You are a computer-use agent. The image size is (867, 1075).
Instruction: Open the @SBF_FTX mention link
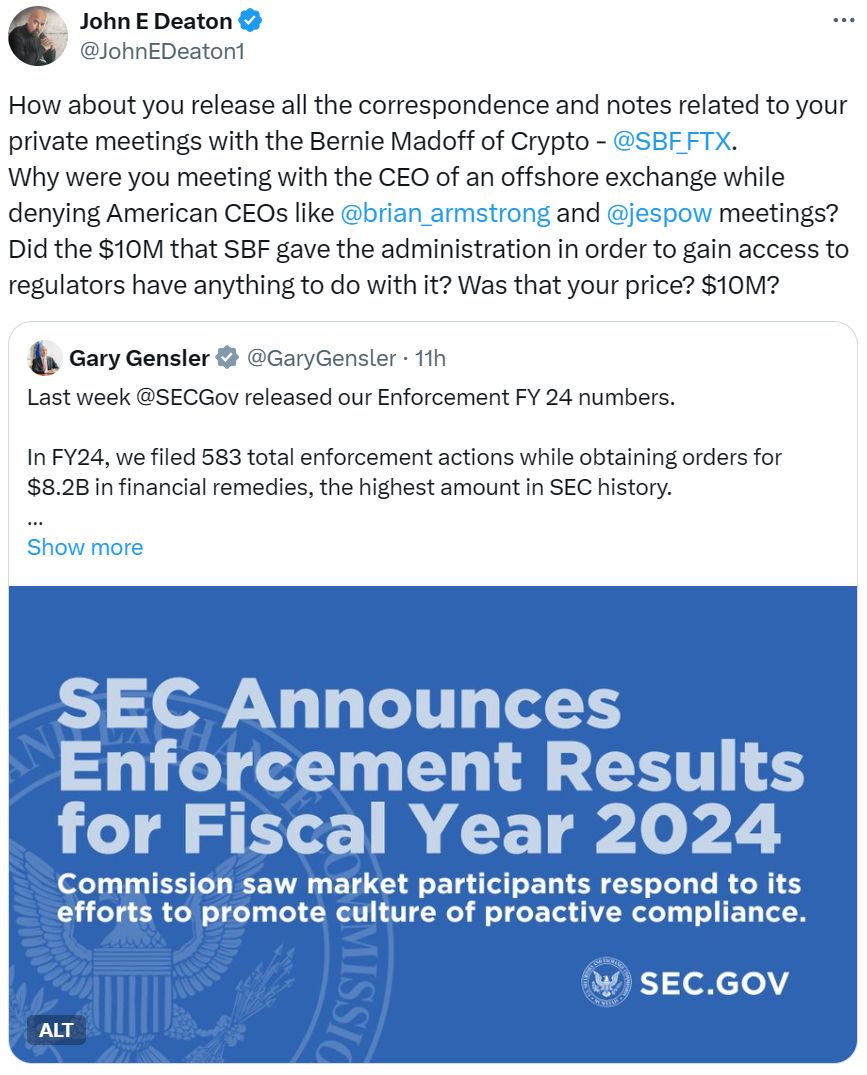[672, 141]
